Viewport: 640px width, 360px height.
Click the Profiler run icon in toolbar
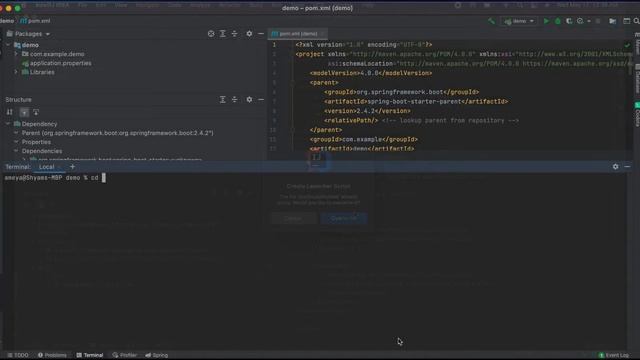coord(580,21)
